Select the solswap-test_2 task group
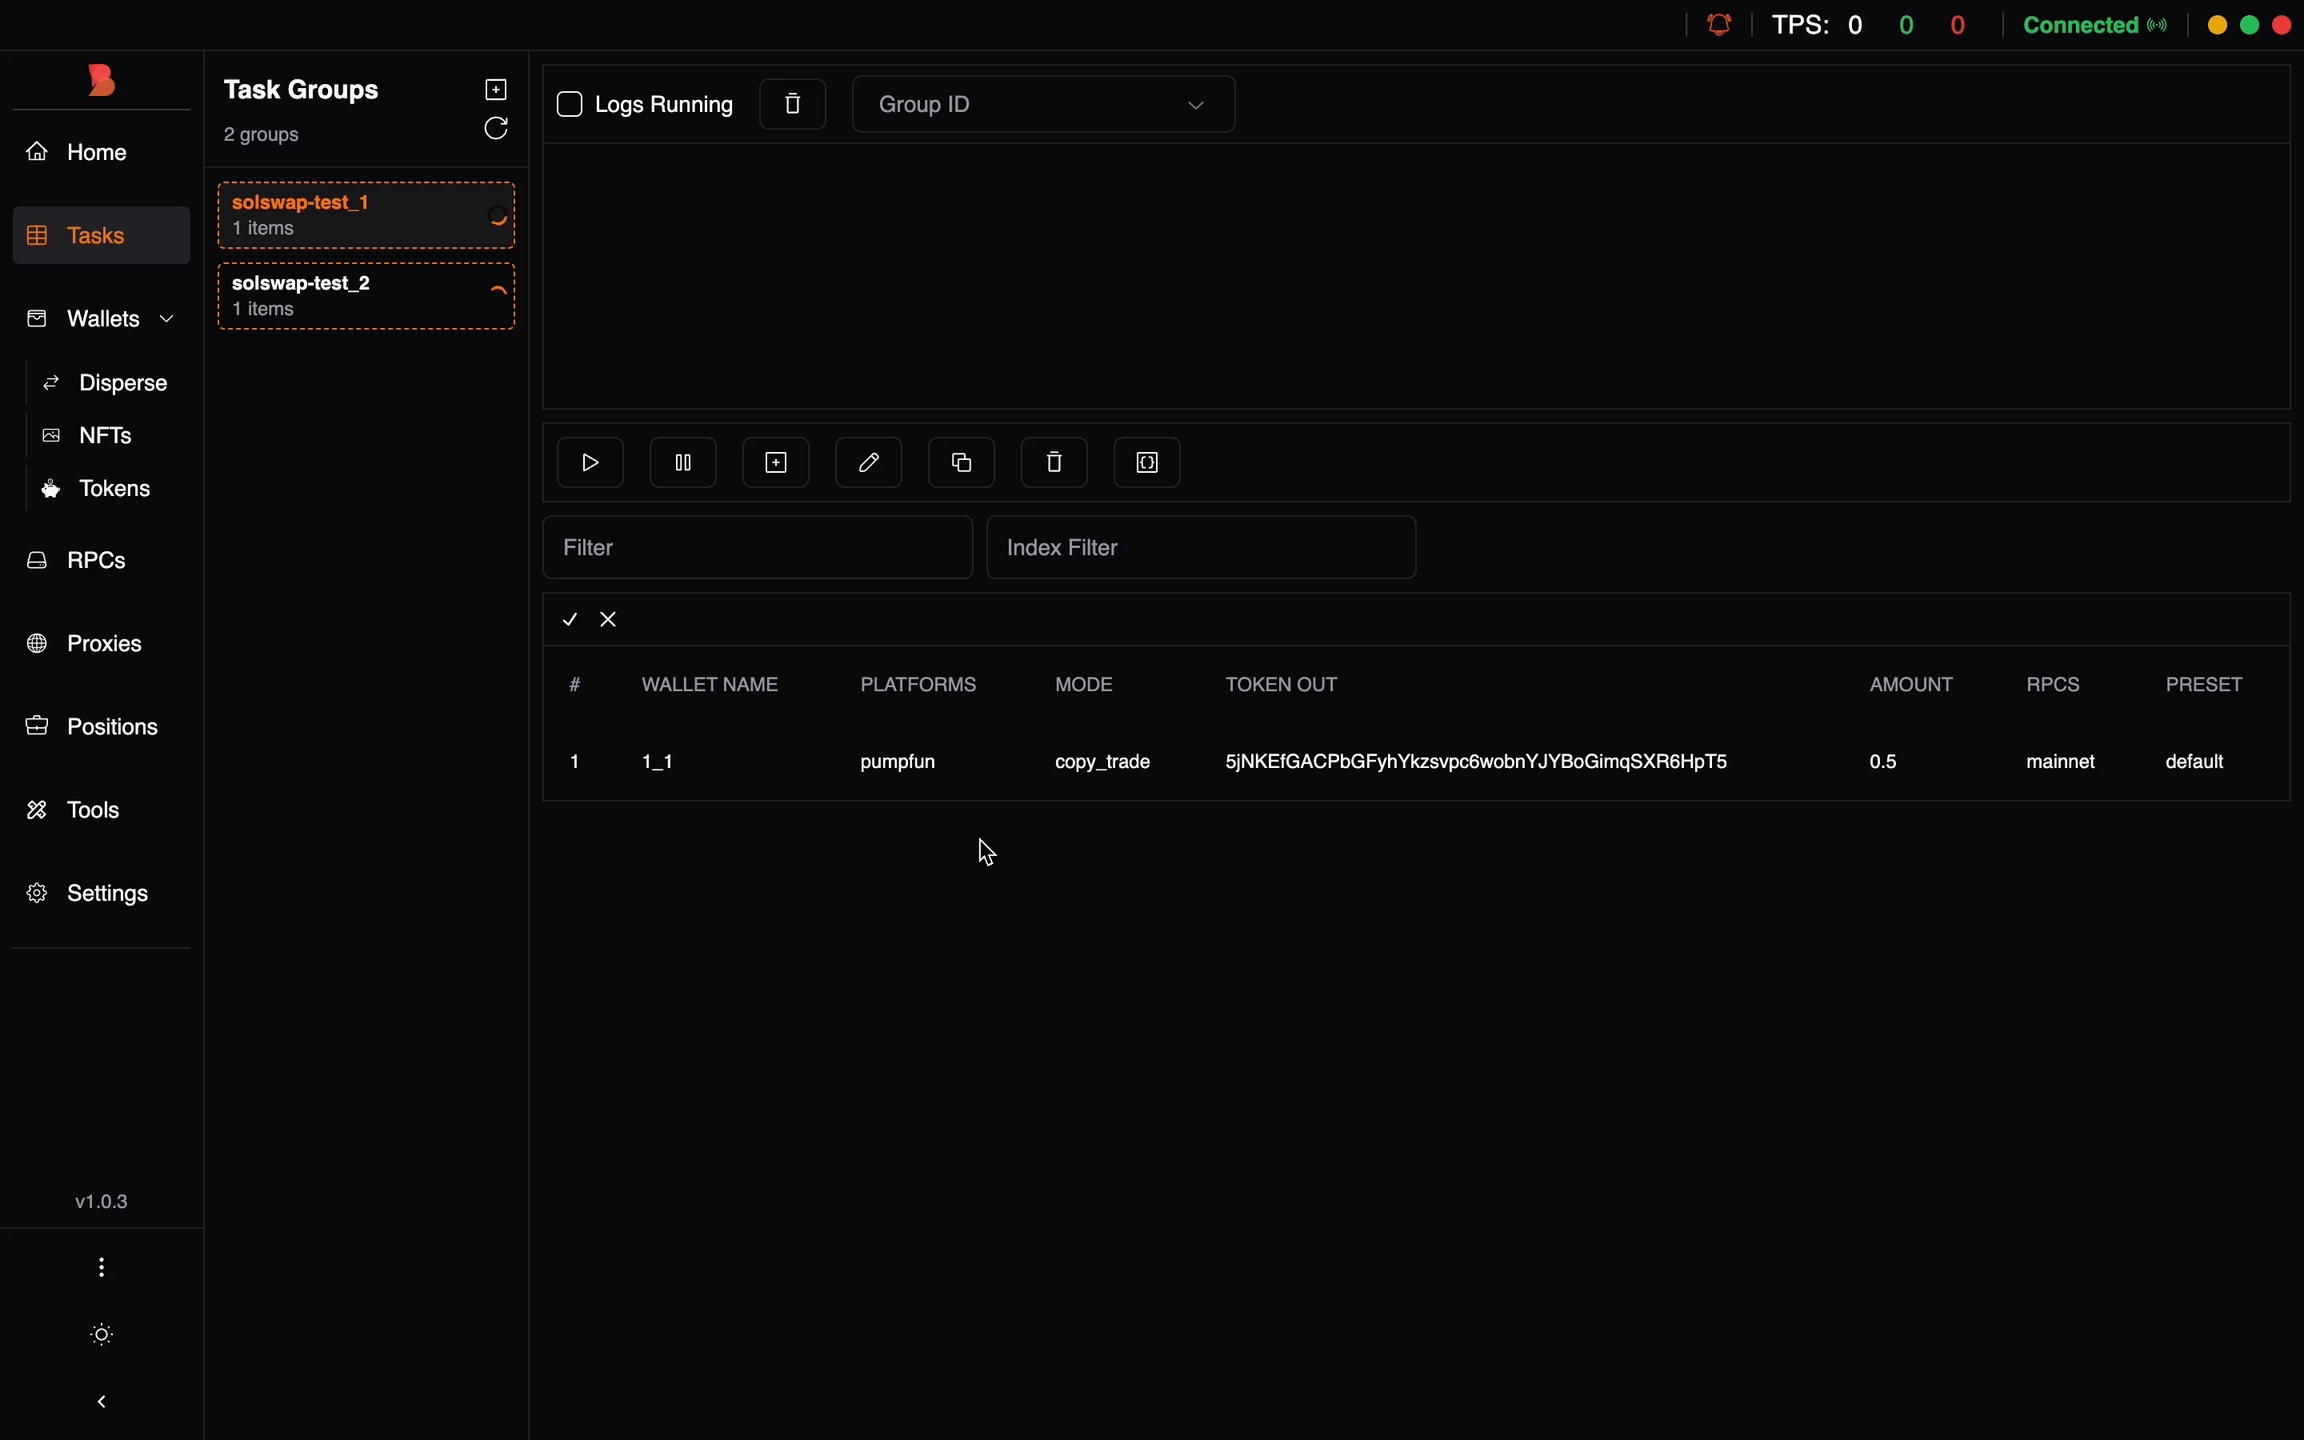The width and height of the screenshot is (2304, 1440). point(366,296)
